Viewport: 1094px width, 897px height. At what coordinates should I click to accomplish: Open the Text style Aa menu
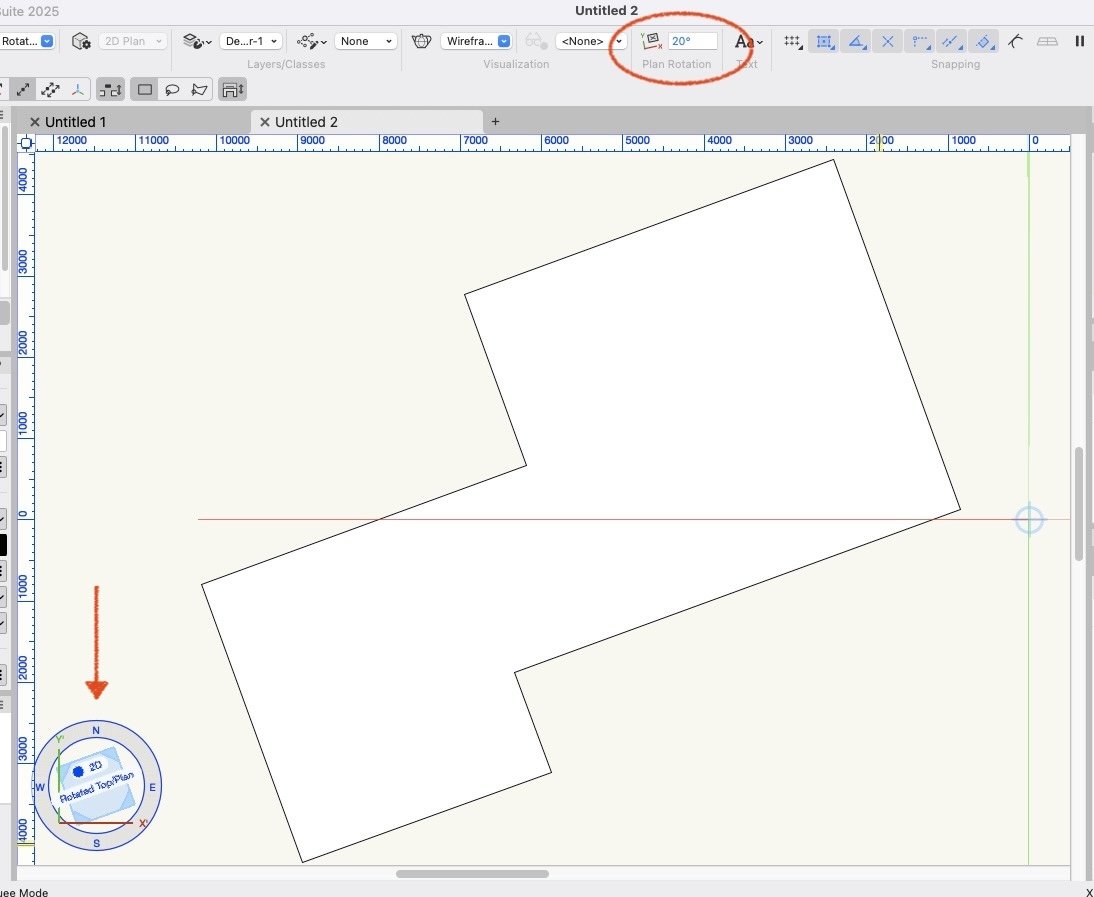[748, 41]
